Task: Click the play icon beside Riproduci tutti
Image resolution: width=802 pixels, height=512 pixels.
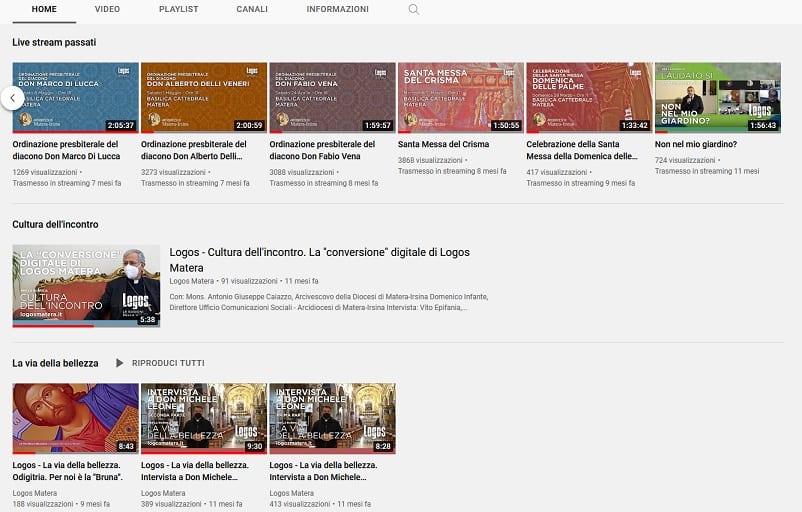Action: [x=120, y=363]
